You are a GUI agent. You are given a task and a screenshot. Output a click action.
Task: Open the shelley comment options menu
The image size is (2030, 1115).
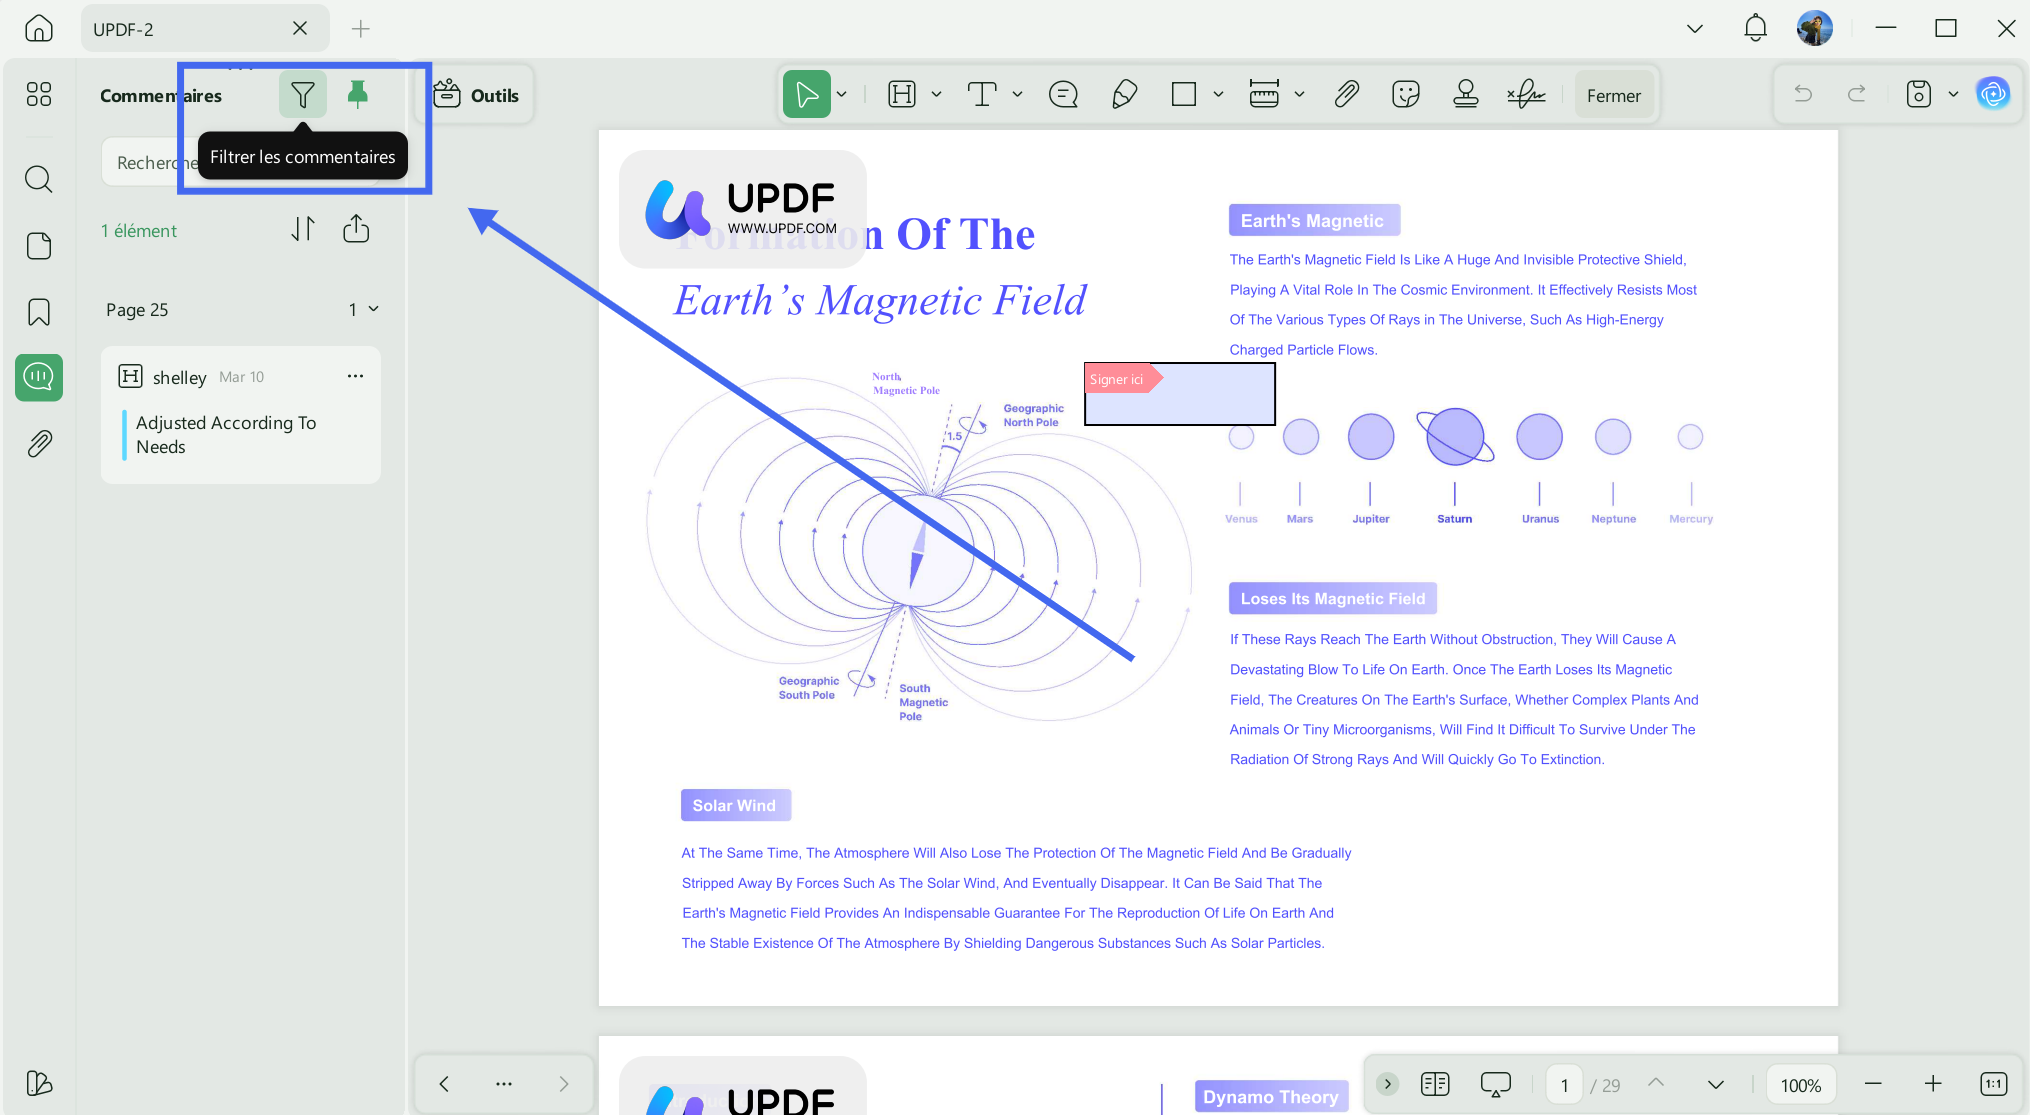(355, 376)
